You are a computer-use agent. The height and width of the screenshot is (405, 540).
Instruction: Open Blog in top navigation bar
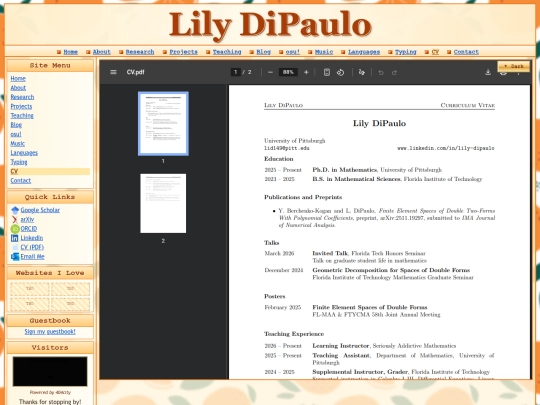pyautogui.click(x=263, y=52)
